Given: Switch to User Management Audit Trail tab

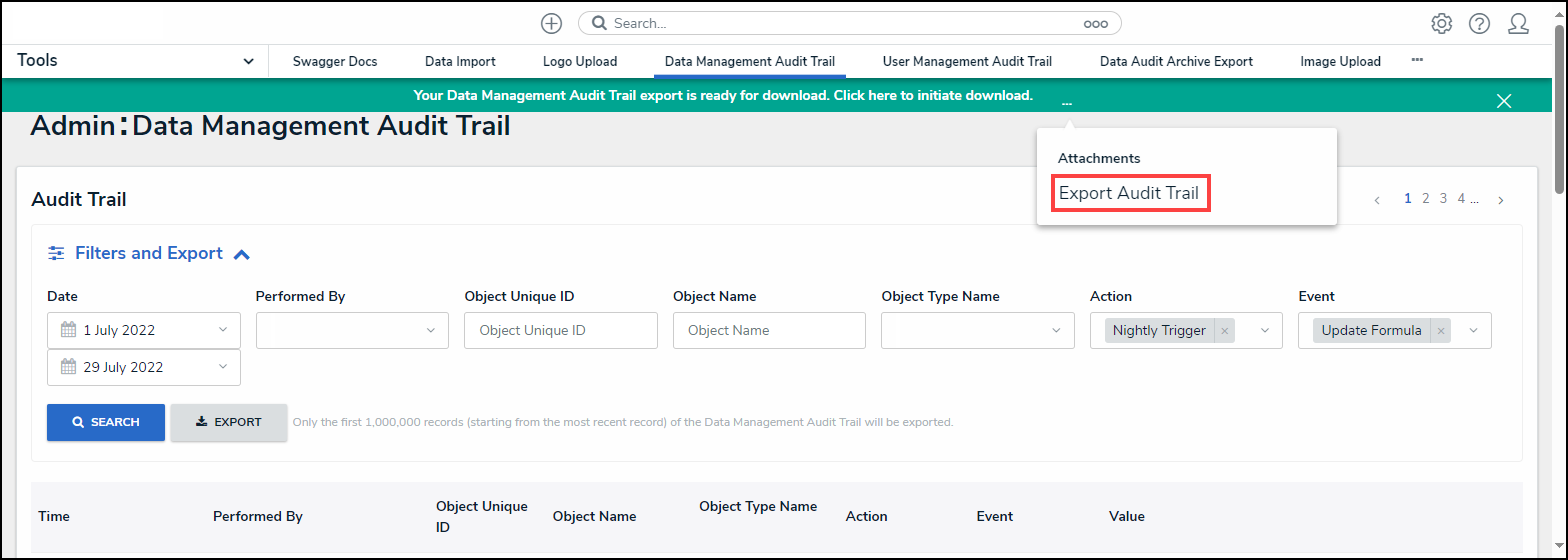Looking at the screenshot, I should [966, 61].
